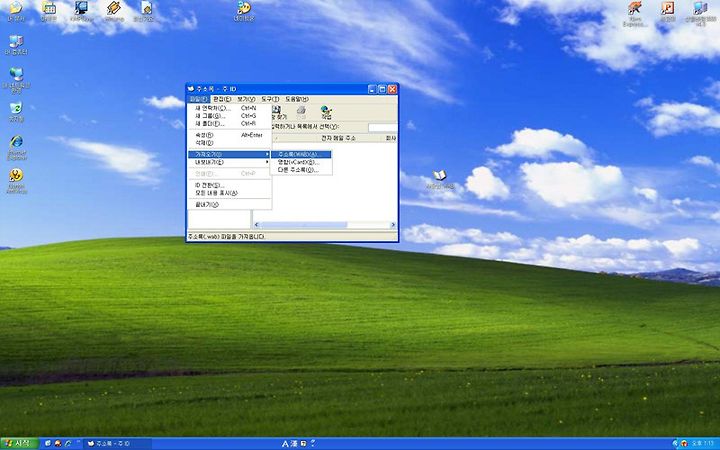The width and height of the screenshot is (720, 450).
Task: Select 삭제(D) in the file menu
Action: pyautogui.click(x=230, y=143)
